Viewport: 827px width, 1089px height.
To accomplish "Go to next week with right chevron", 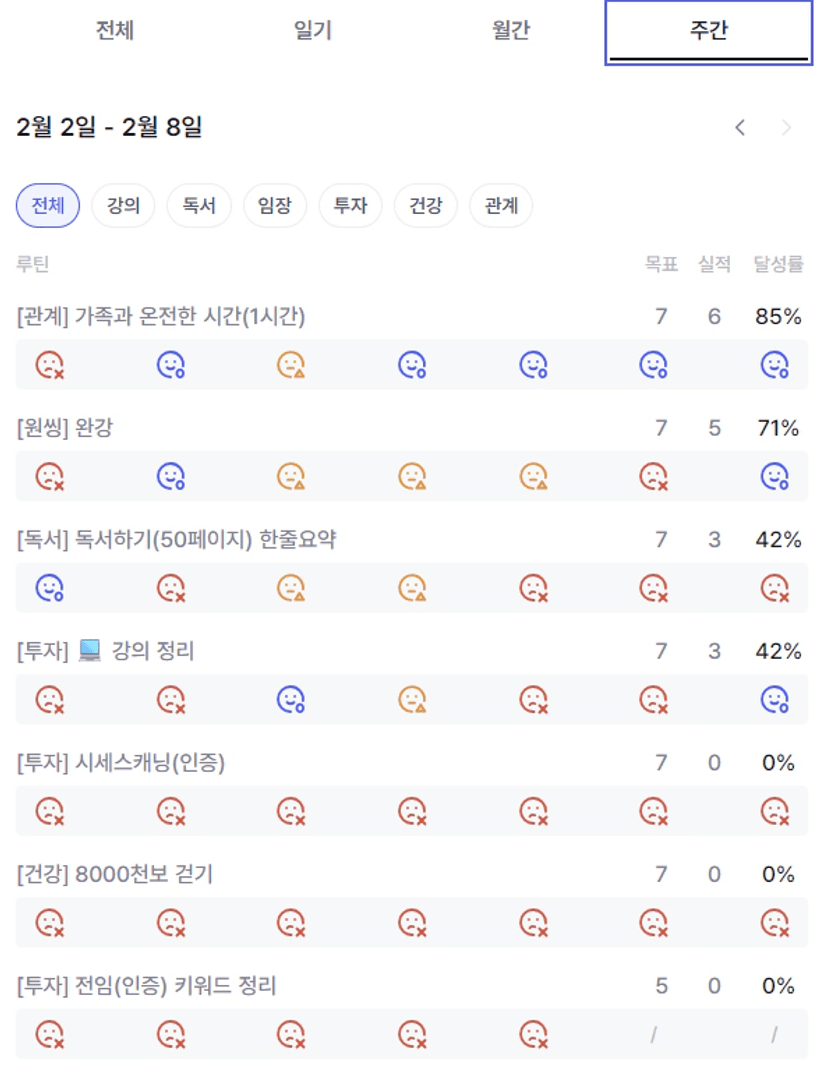I will click(x=786, y=128).
